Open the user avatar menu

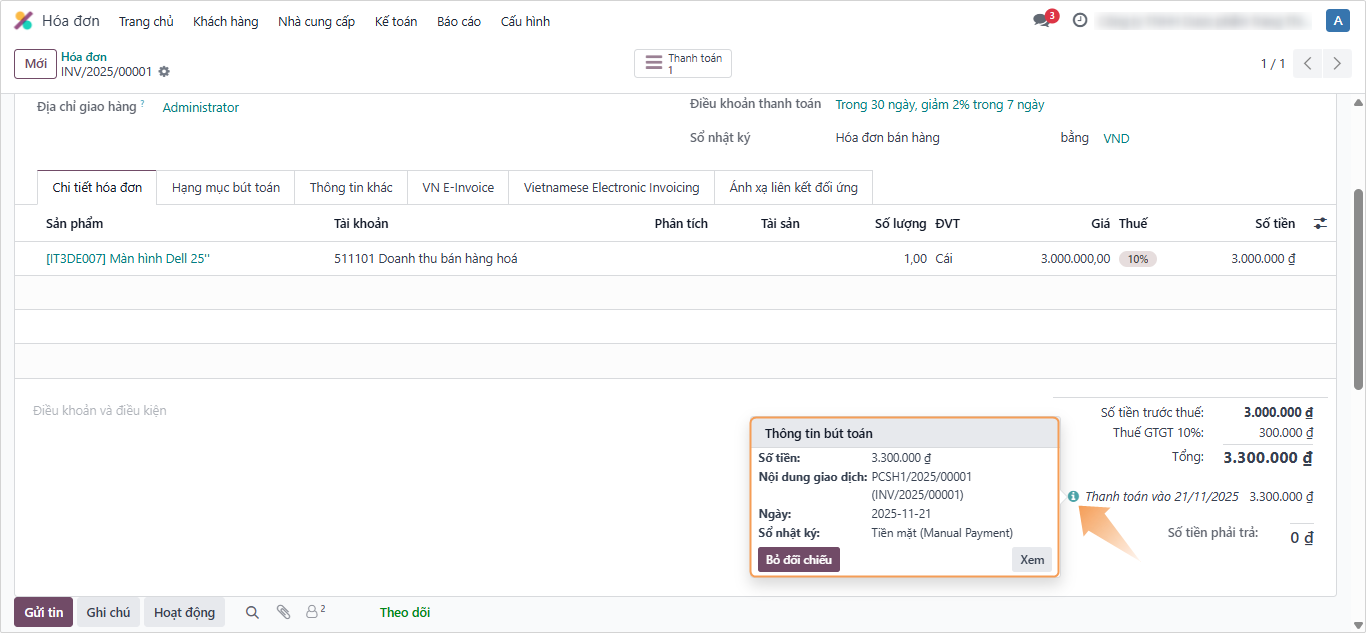coord(1337,20)
